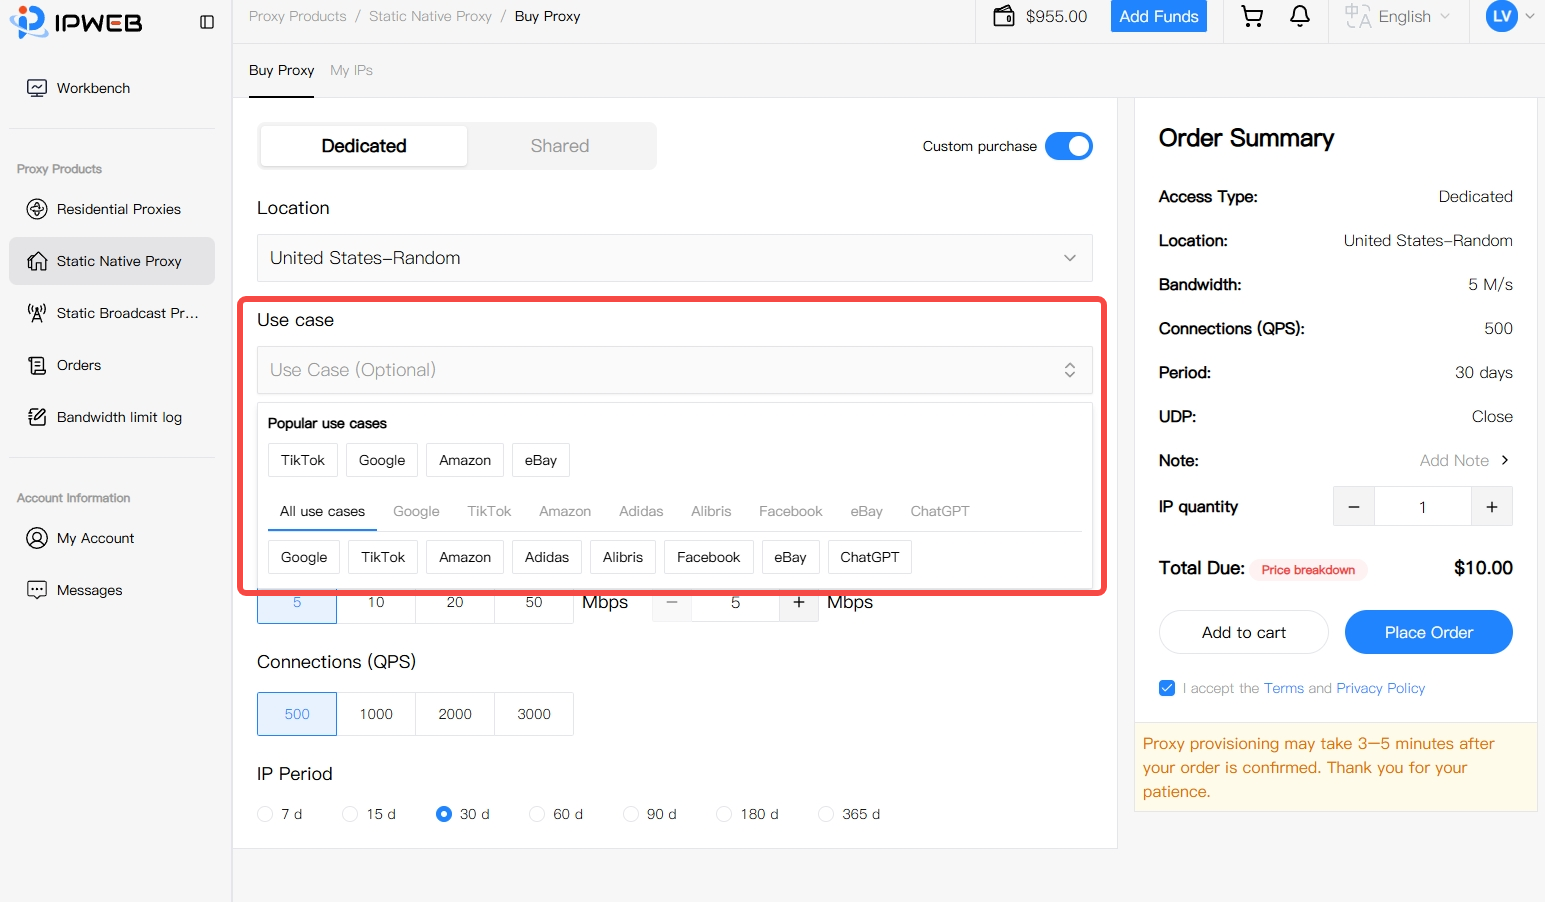The width and height of the screenshot is (1545, 902).
Task: Toggle Custom purchase switch
Action: pyautogui.click(x=1069, y=146)
